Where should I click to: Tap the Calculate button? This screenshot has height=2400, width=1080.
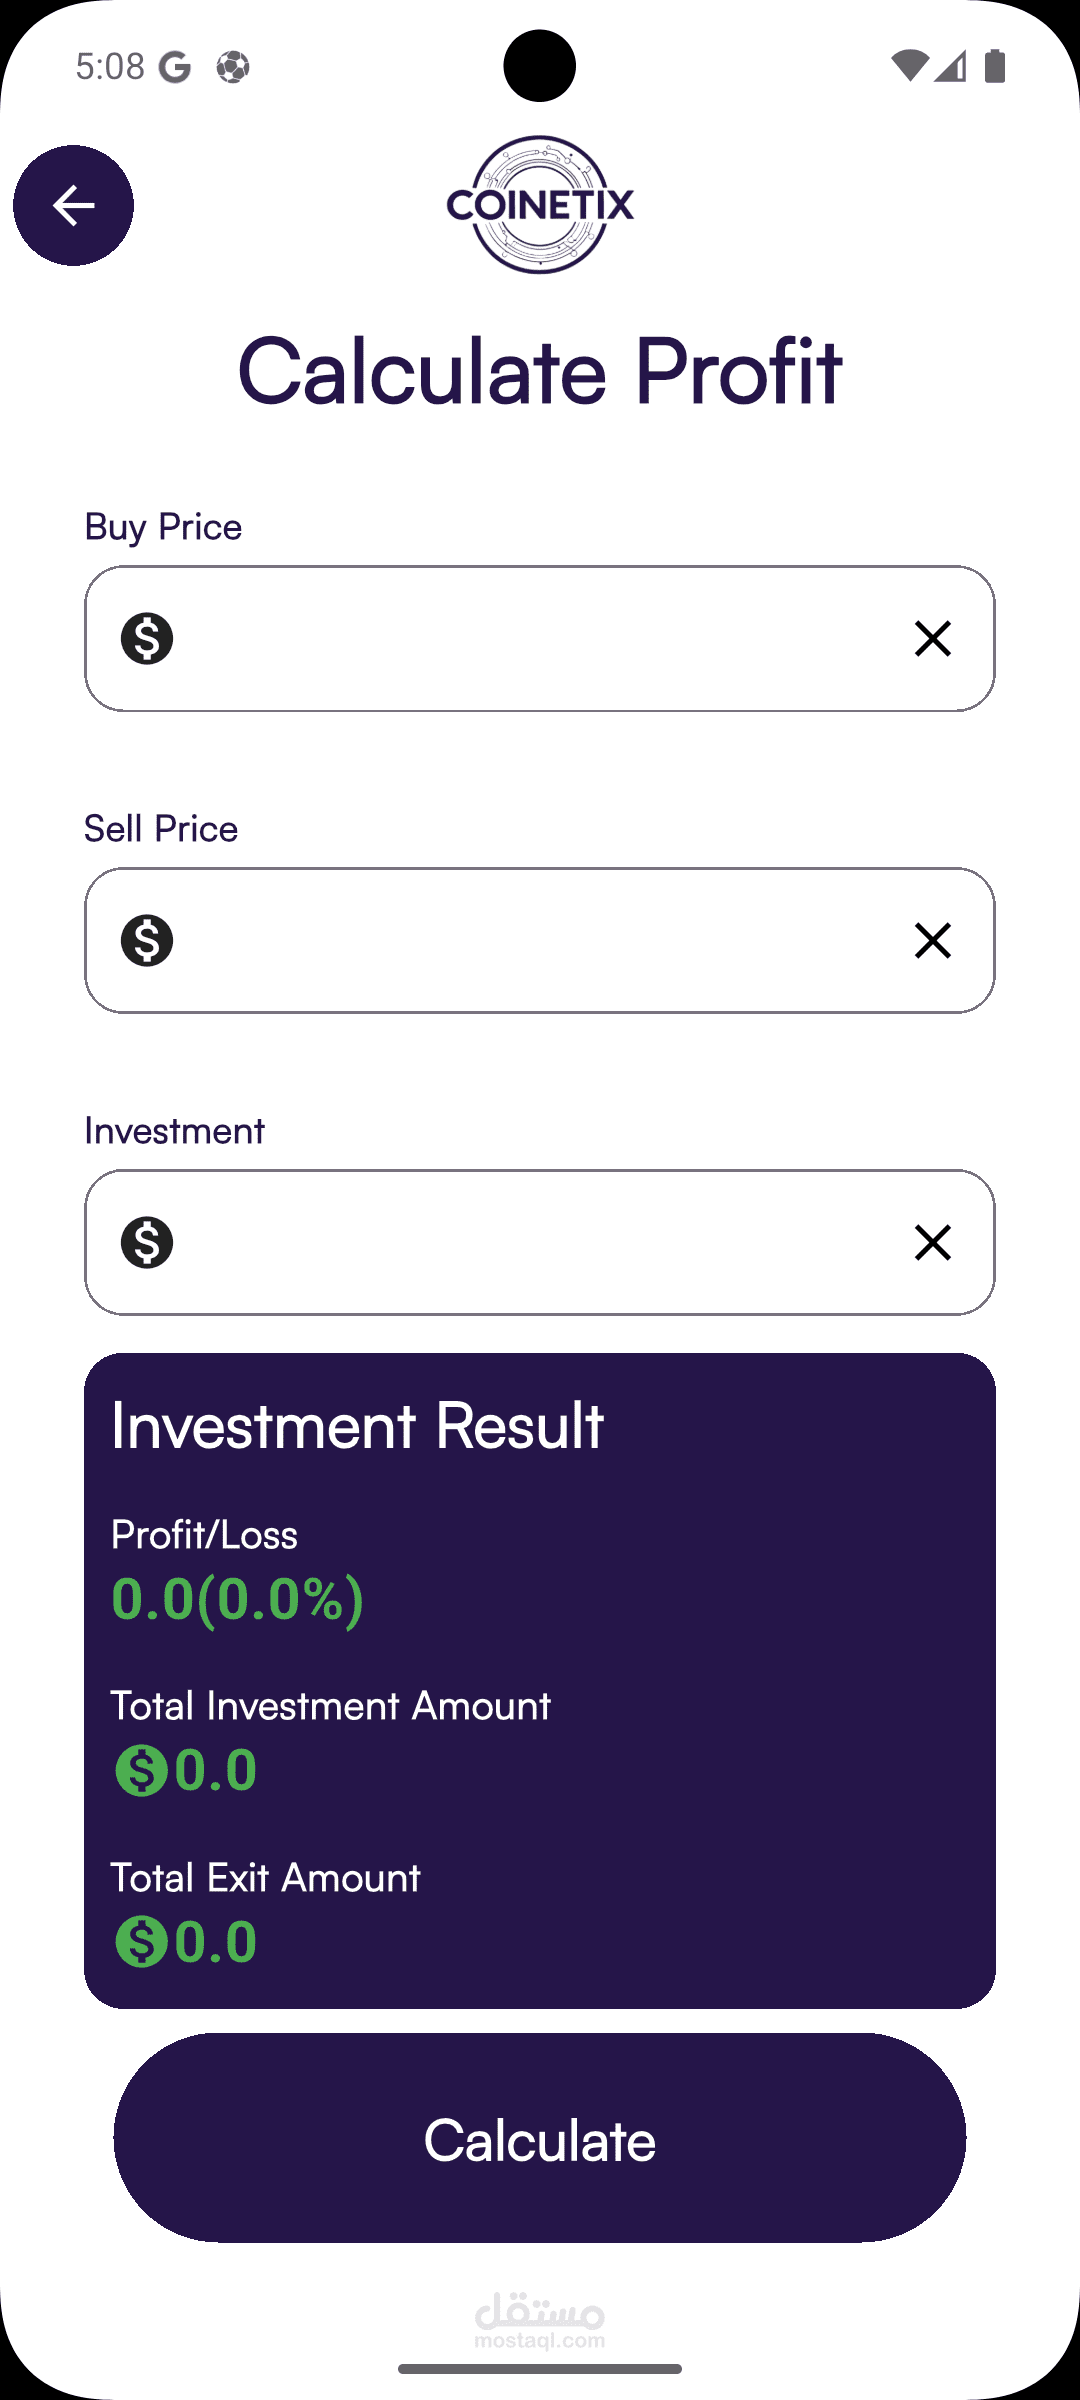click(x=540, y=2137)
